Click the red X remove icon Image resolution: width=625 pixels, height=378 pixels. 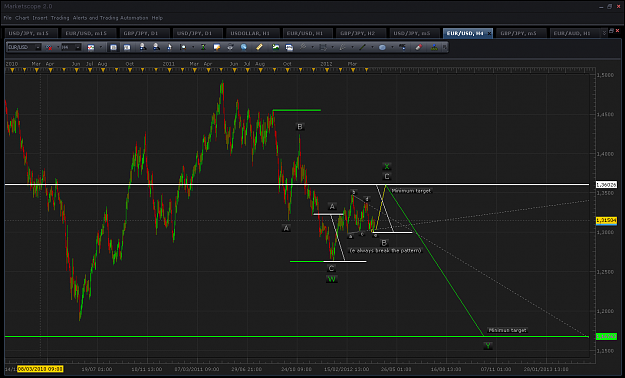point(49,47)
